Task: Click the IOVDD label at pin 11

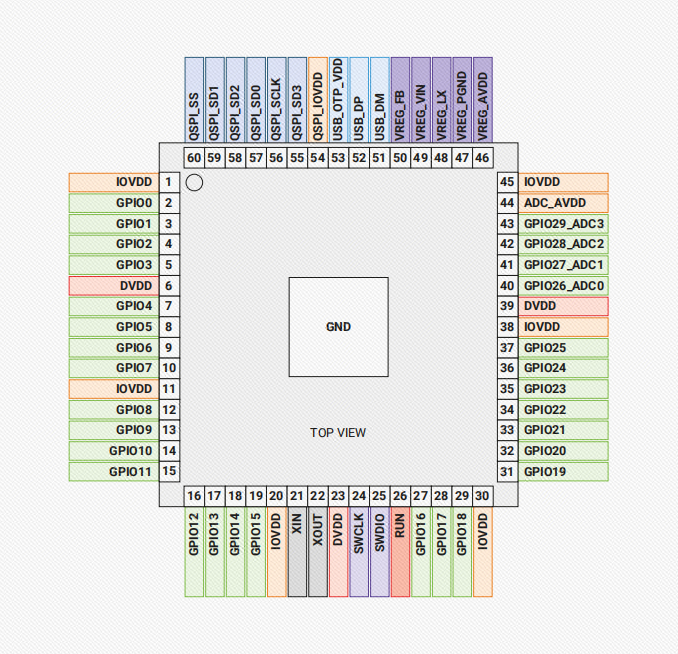Action: click(x=114, y=389)
